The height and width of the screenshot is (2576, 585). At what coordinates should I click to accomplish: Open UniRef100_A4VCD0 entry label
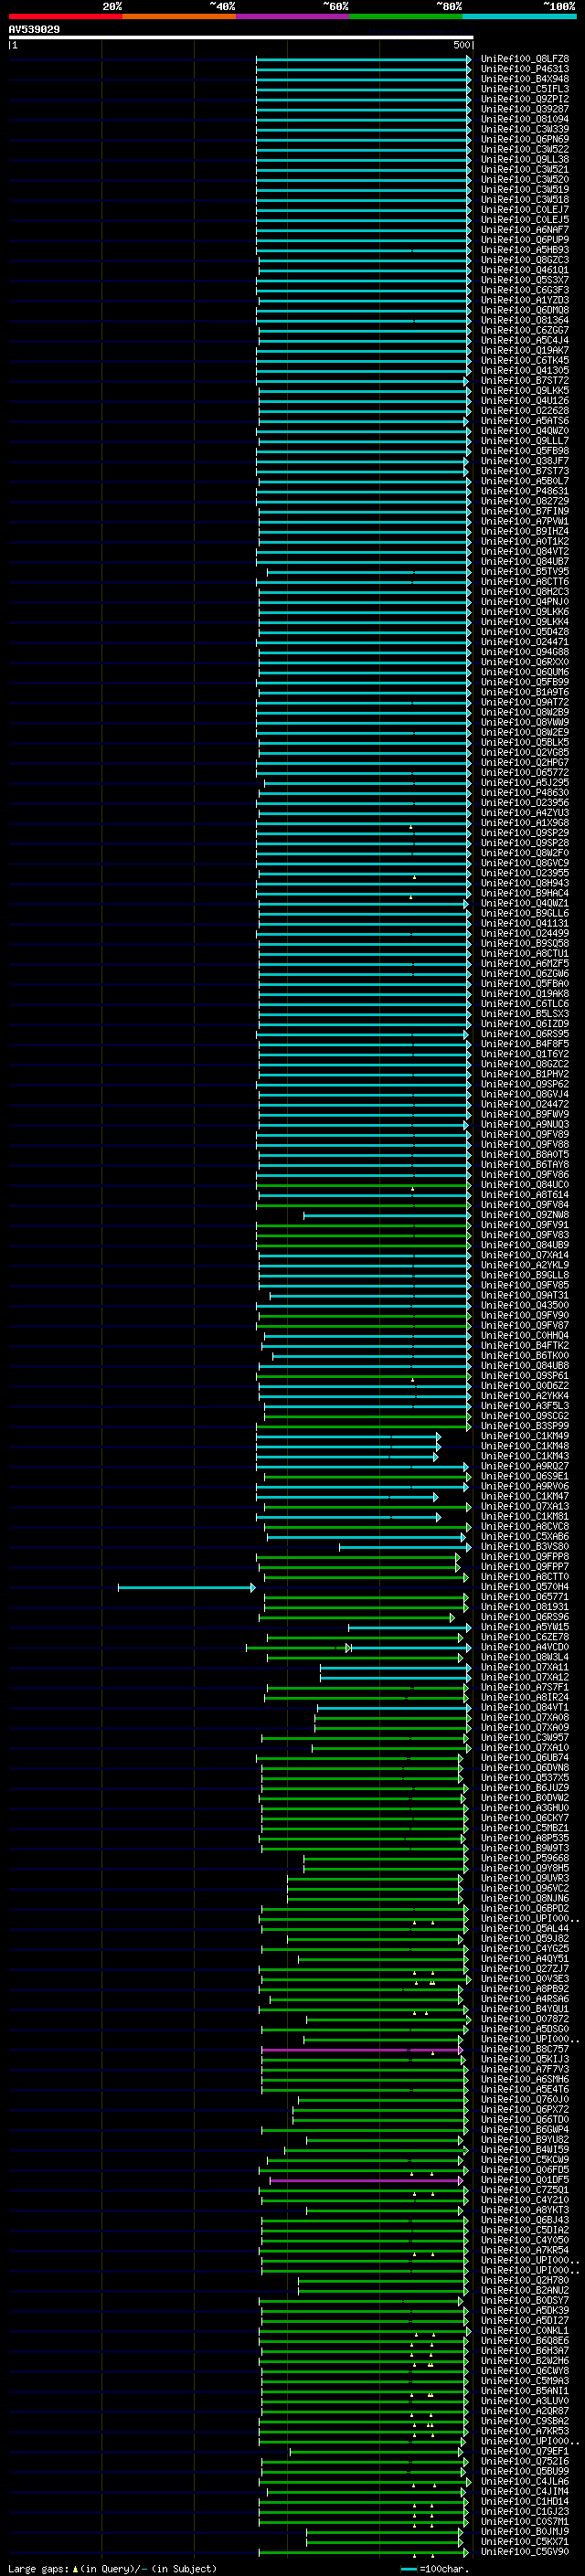524,1647
